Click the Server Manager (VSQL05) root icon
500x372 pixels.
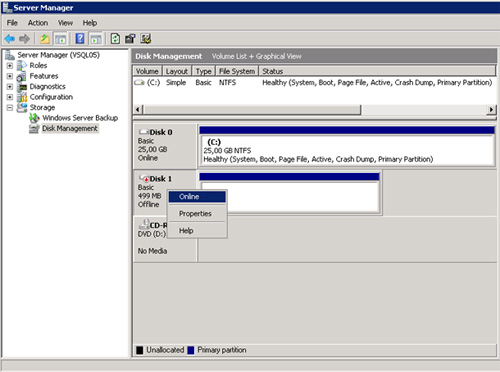pos(10,55)
